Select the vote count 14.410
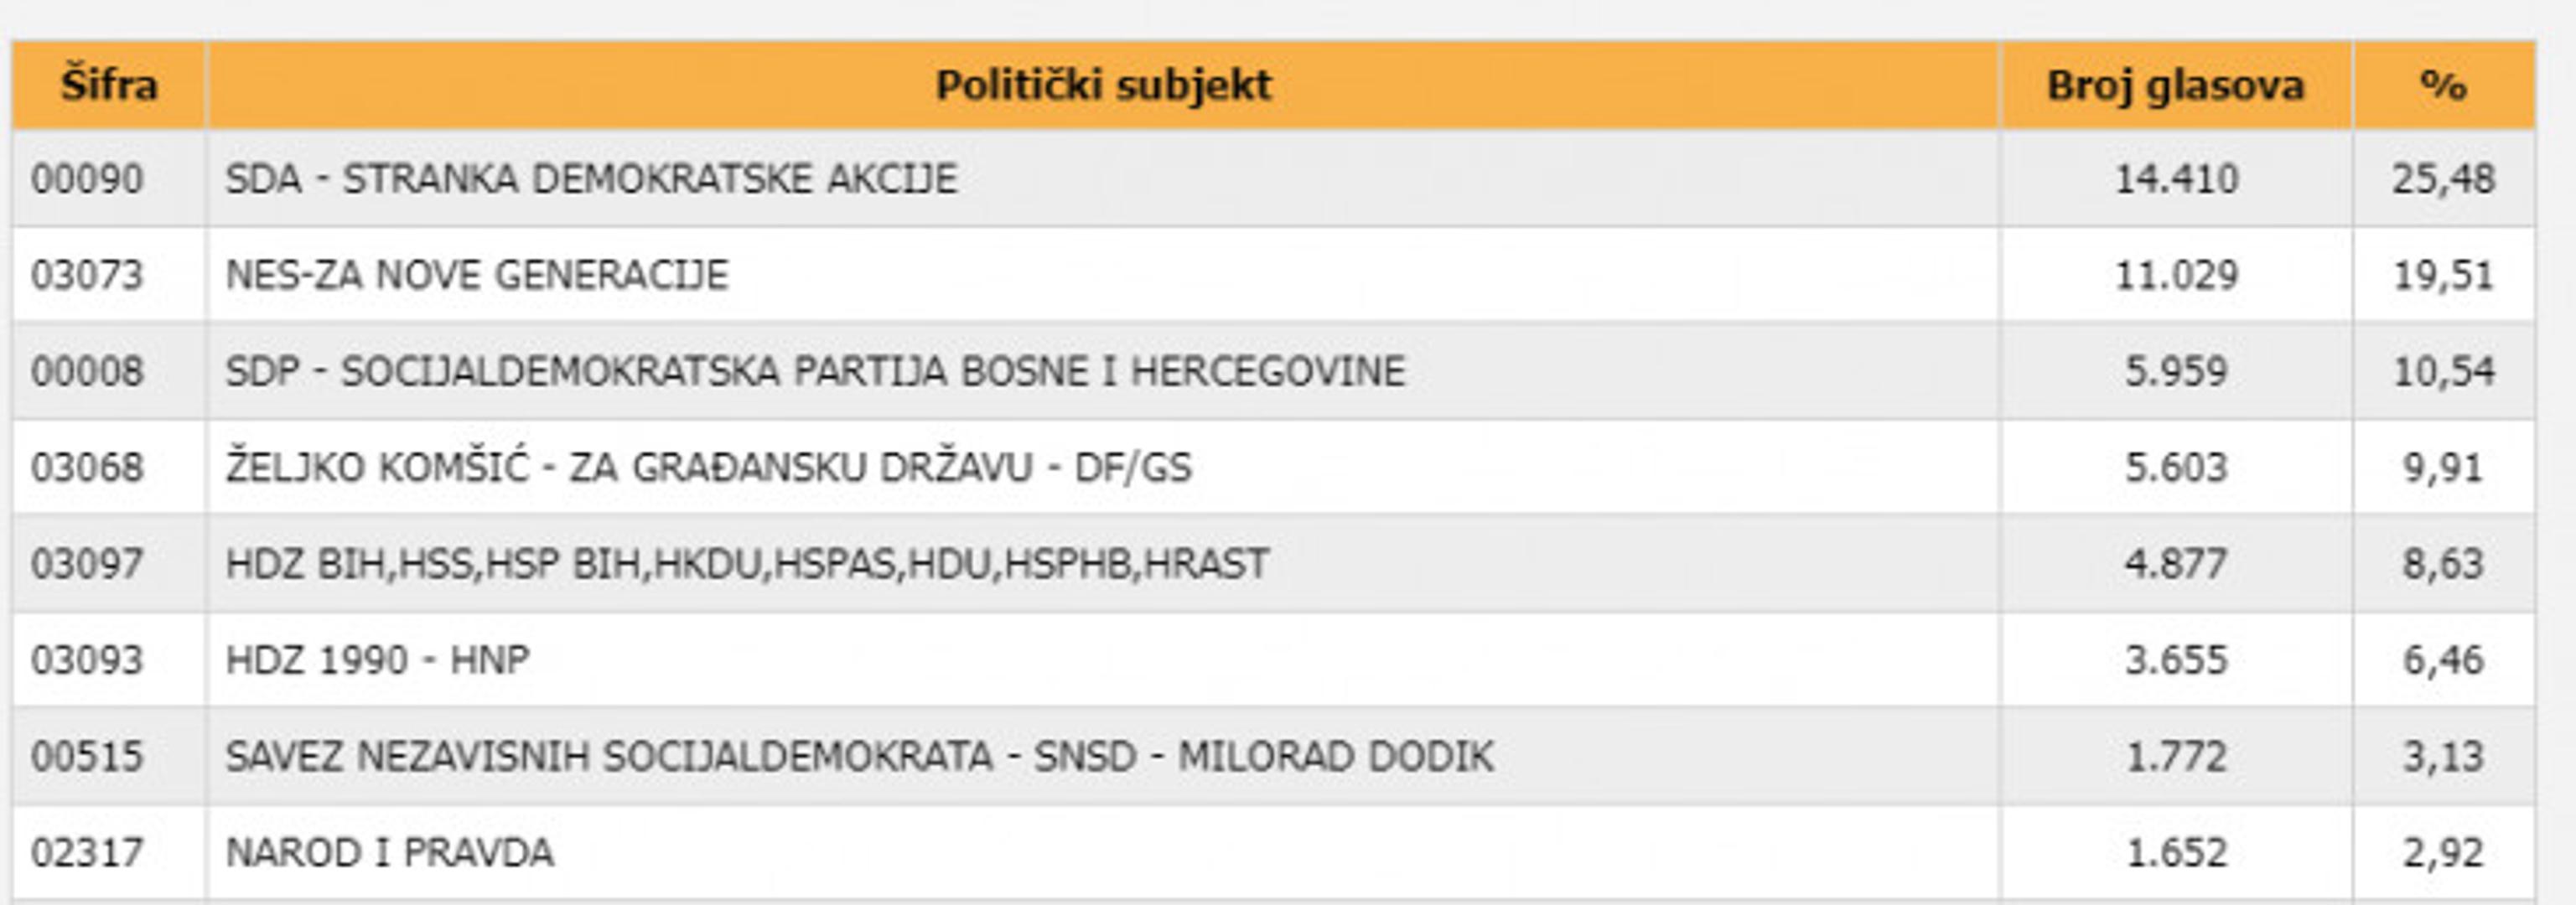2576x905 pixels. pyautogui.click(x=2176, y=179)
